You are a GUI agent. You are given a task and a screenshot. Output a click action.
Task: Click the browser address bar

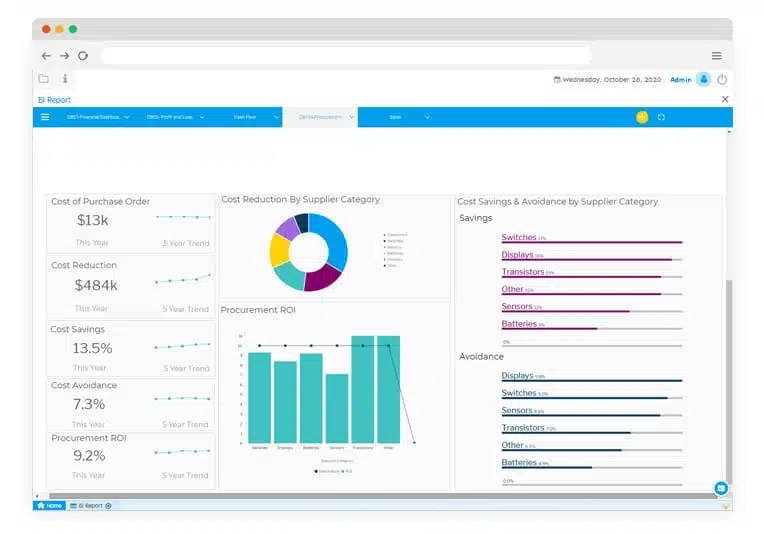tap(346, 56)
